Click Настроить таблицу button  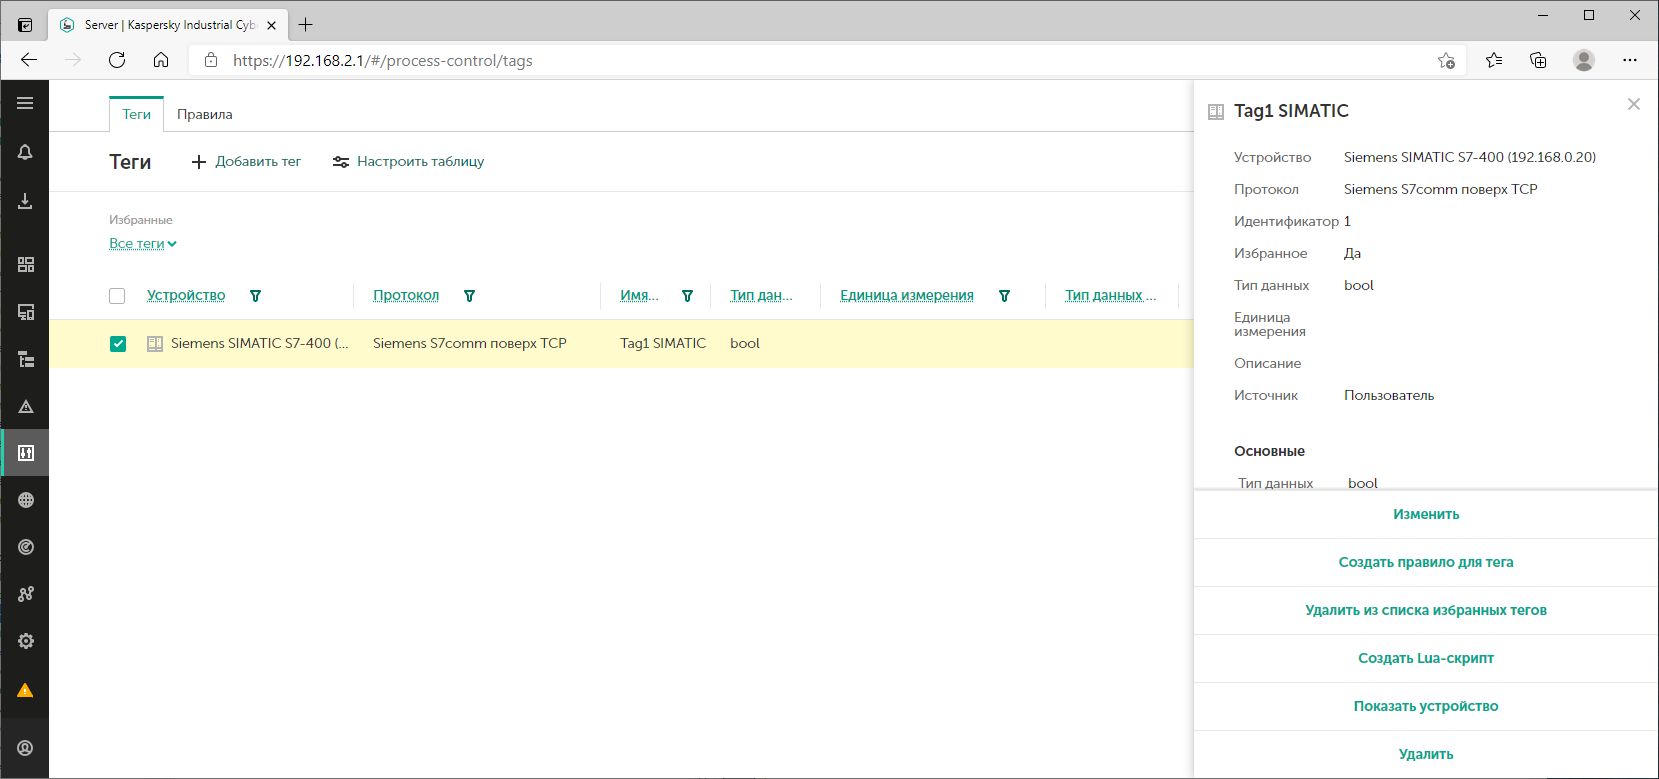[408, 162]
